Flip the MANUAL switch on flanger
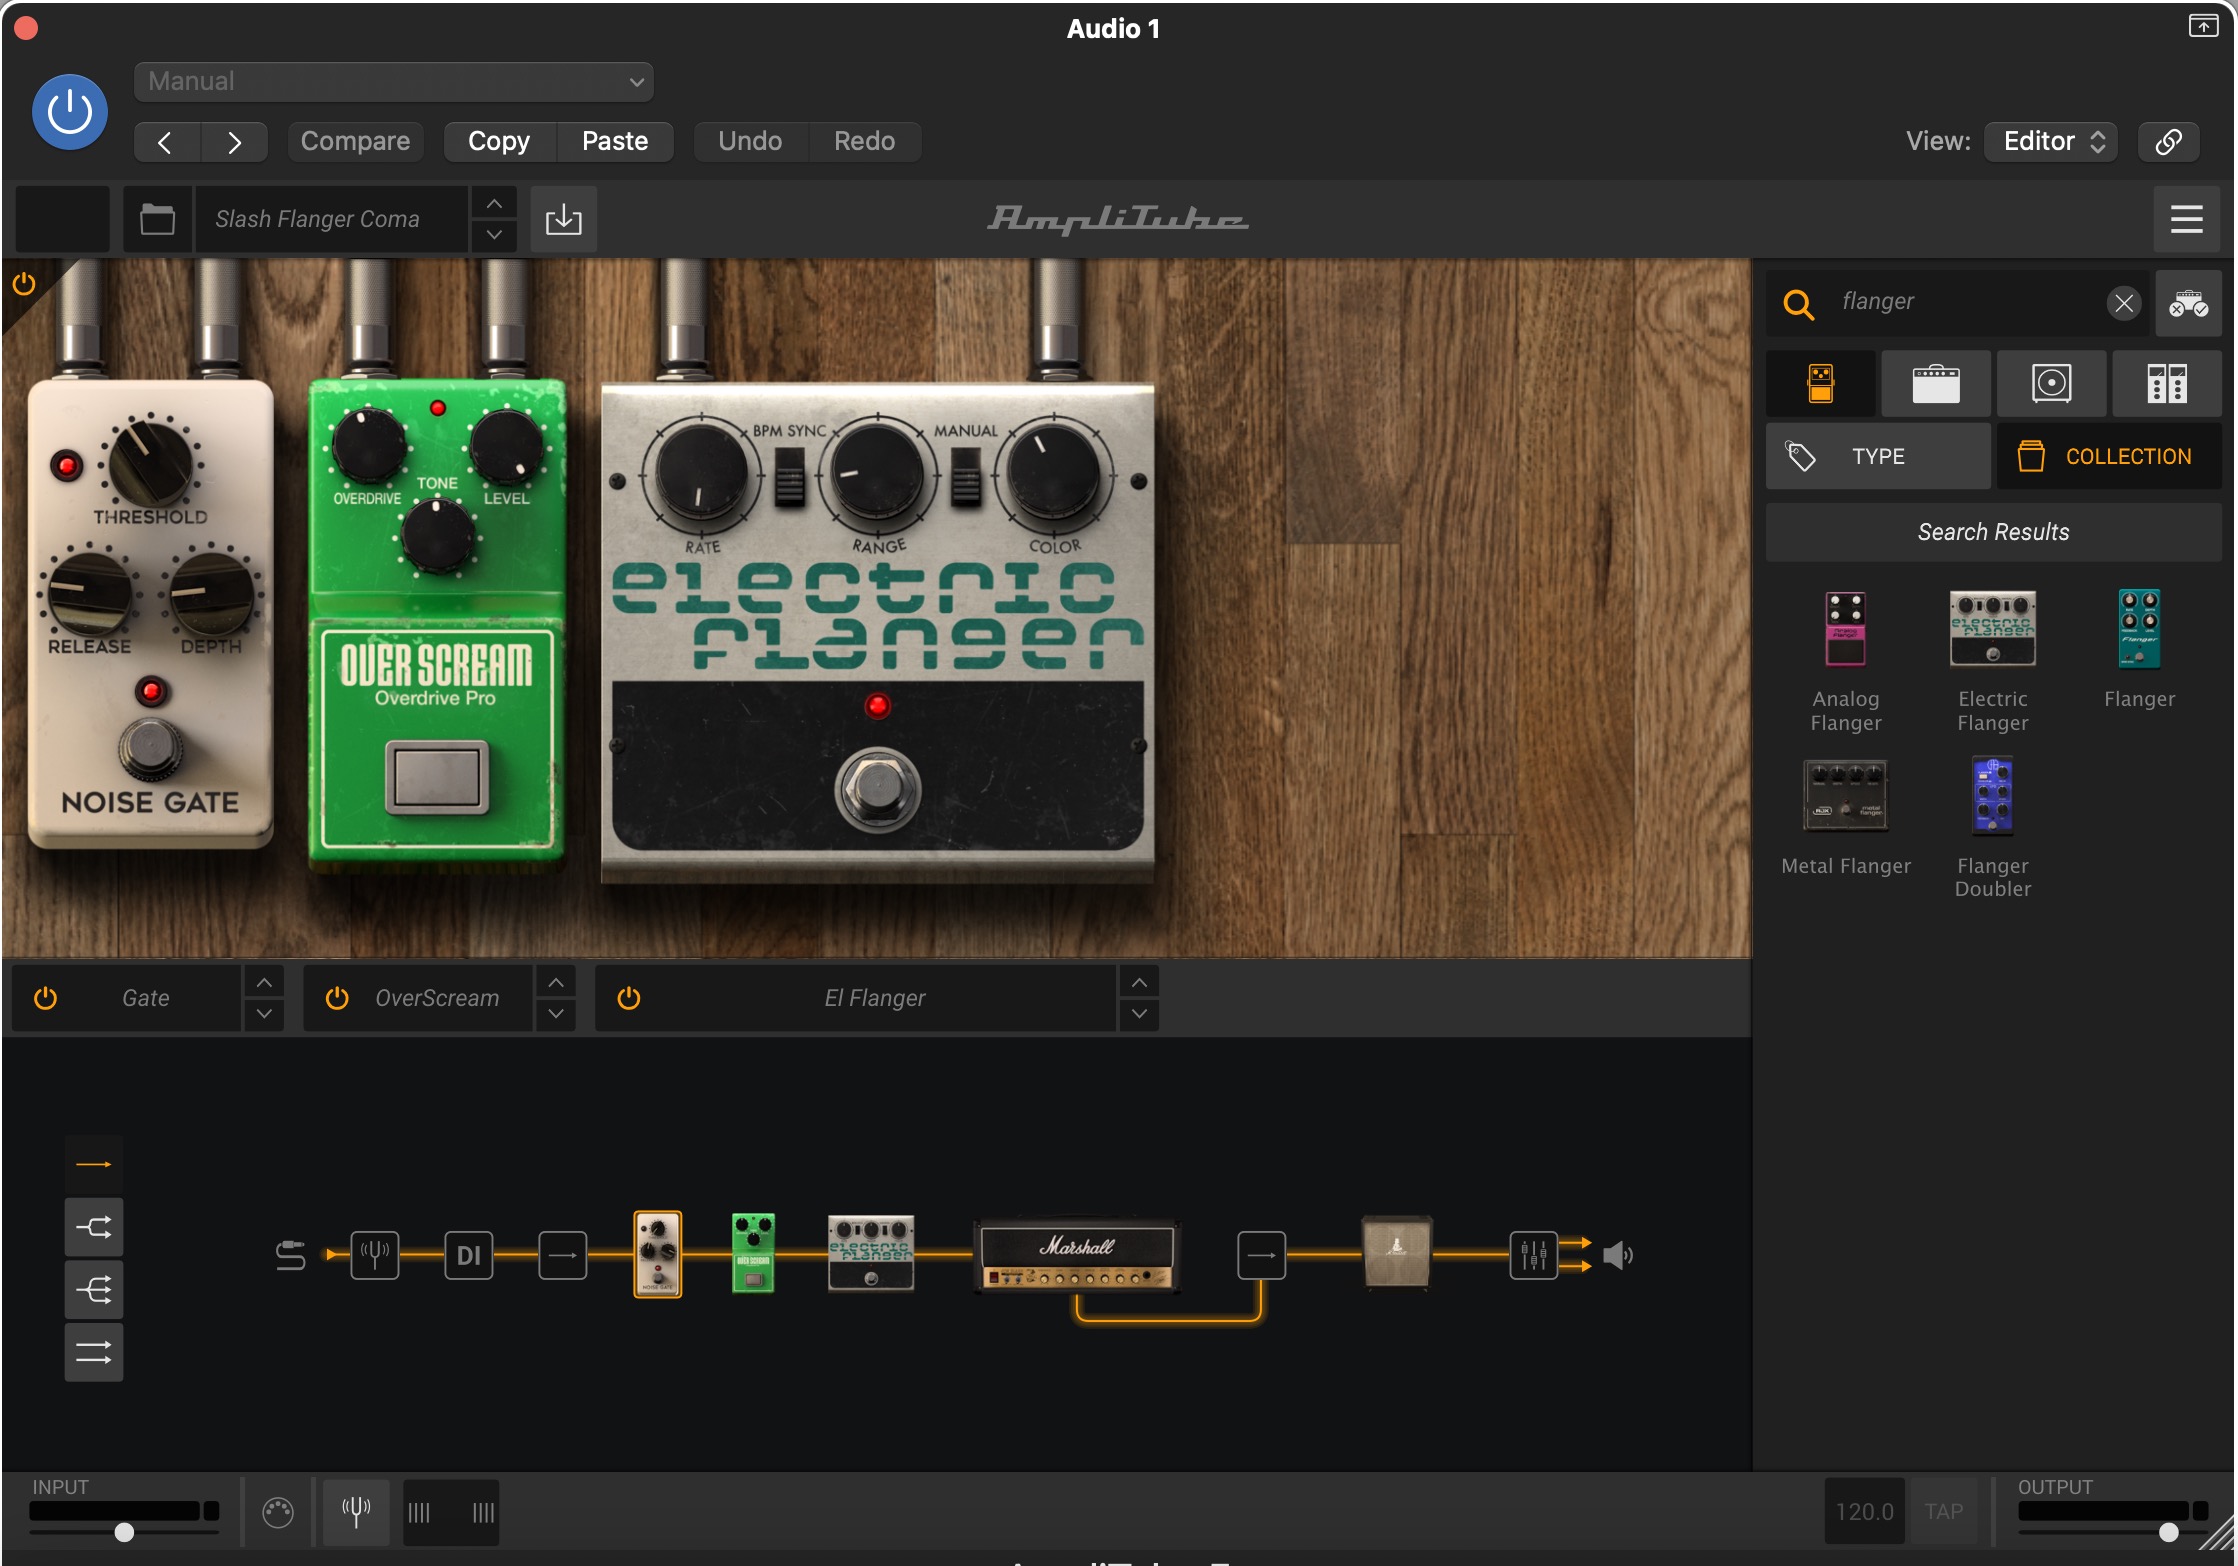The image size is (2238, 1566). (965, 476)
